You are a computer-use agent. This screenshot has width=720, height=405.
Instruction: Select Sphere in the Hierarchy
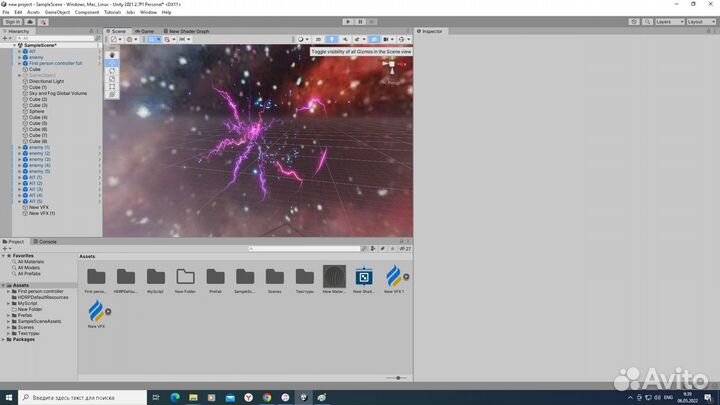pos(36,111)
